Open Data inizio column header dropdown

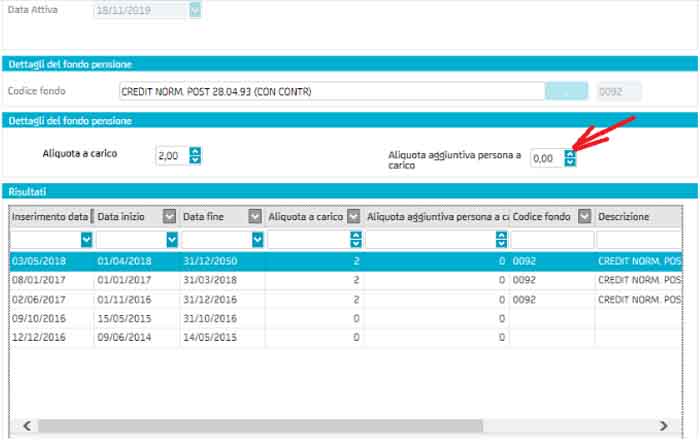click(x=169, y=217)
